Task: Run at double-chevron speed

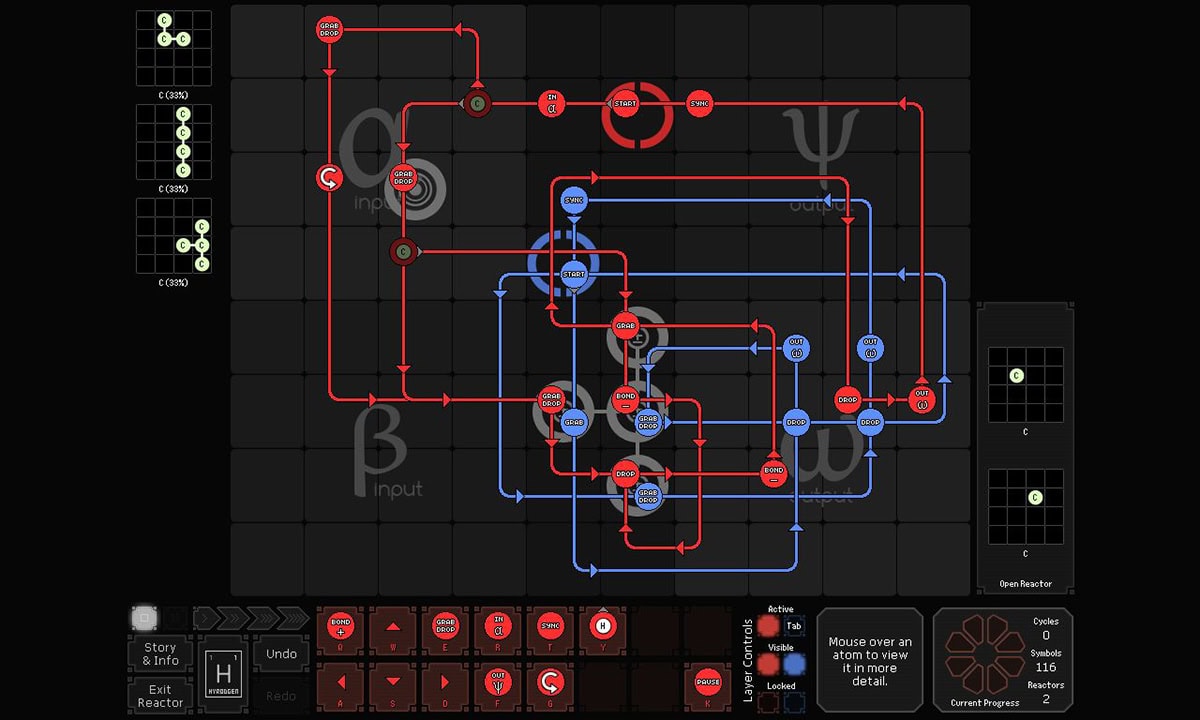Action: pos(234,618)
